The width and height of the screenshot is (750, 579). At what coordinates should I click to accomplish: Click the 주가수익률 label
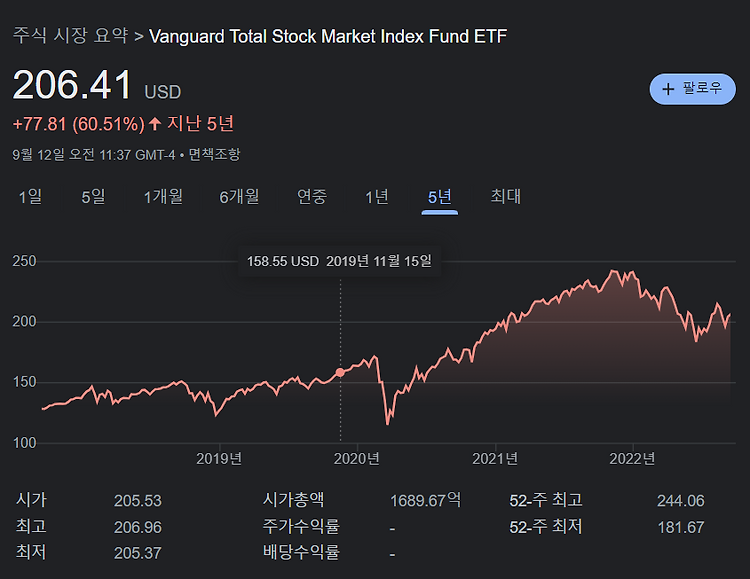point(301,526)
